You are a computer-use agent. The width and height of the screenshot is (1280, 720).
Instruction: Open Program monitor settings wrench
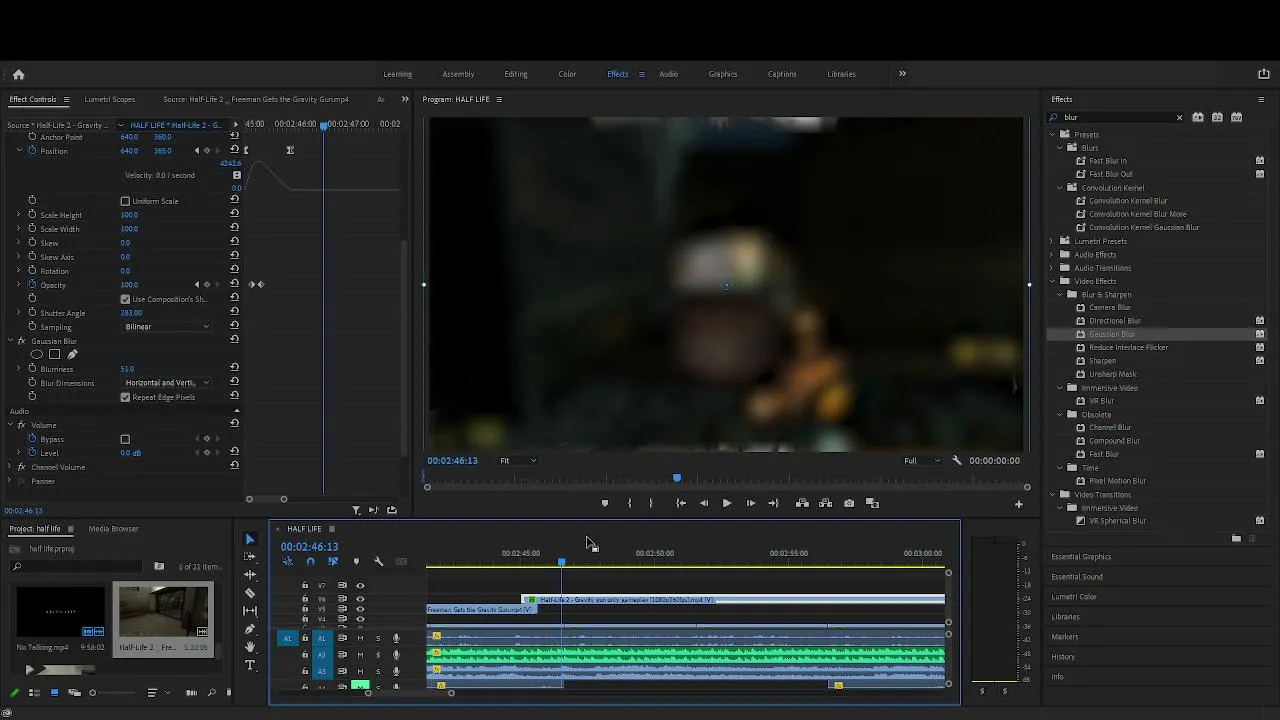pos(957,461)
